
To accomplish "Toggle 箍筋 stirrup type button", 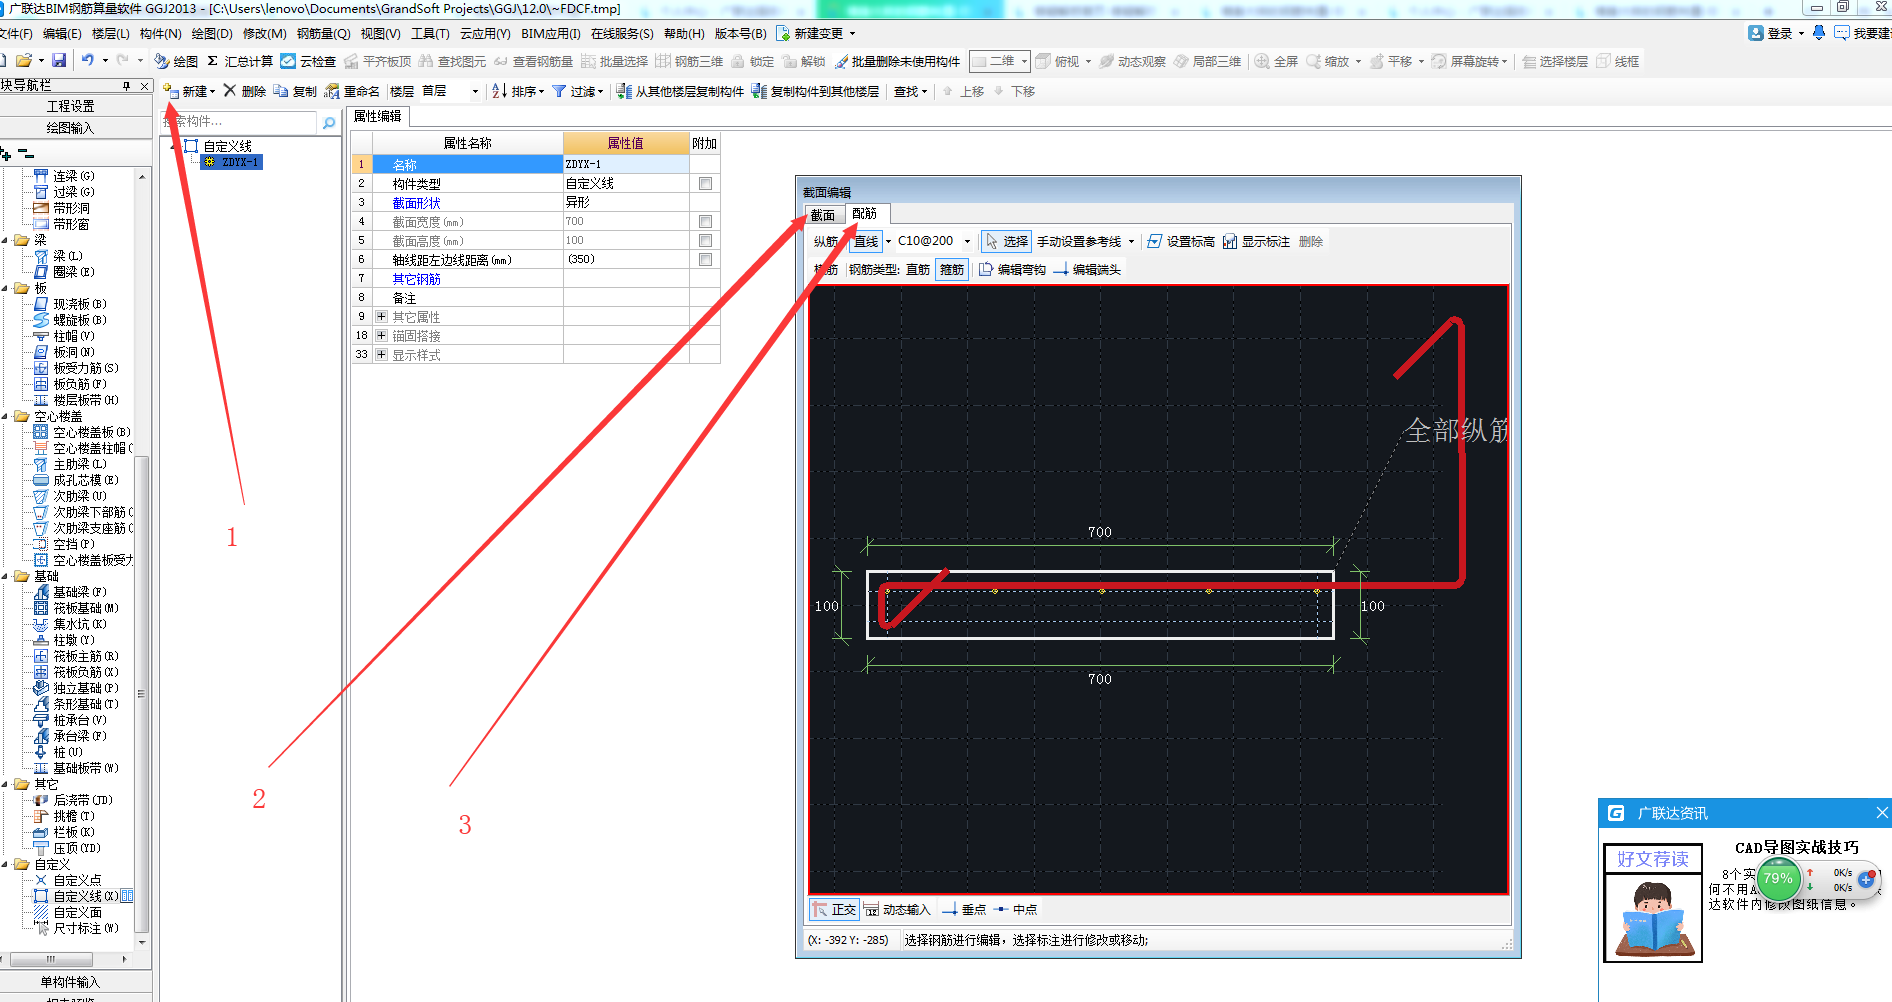I will [952, 269].
